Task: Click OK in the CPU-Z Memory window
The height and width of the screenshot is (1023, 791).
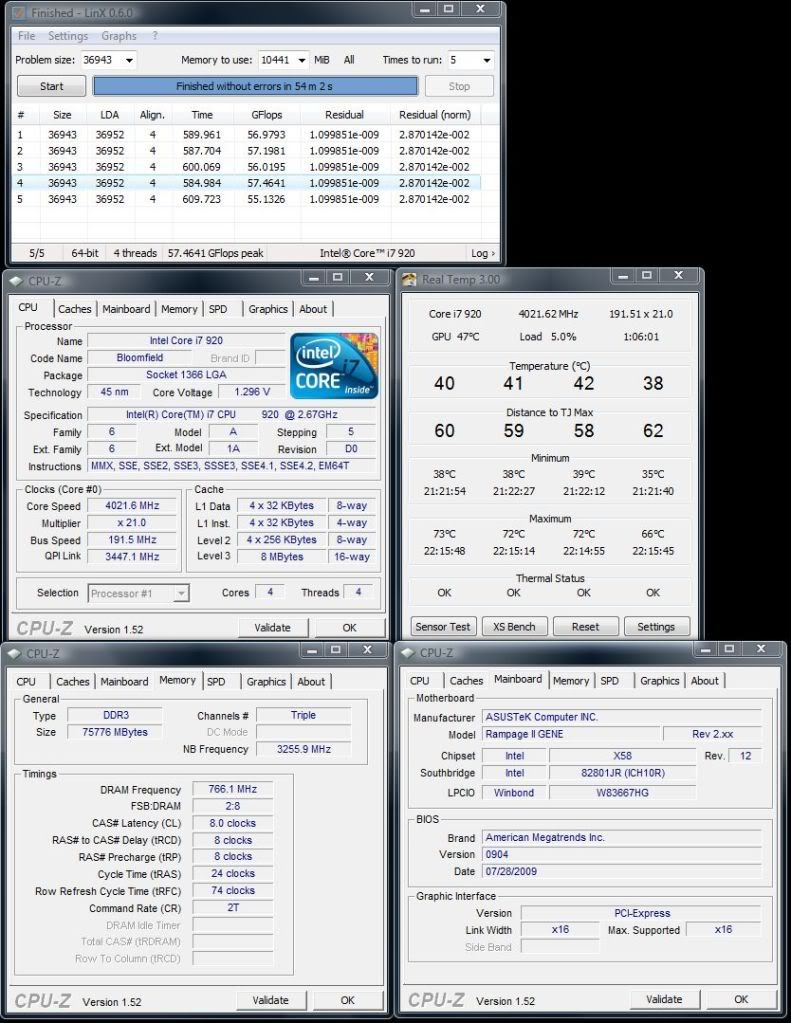Action: [348, 1000]
